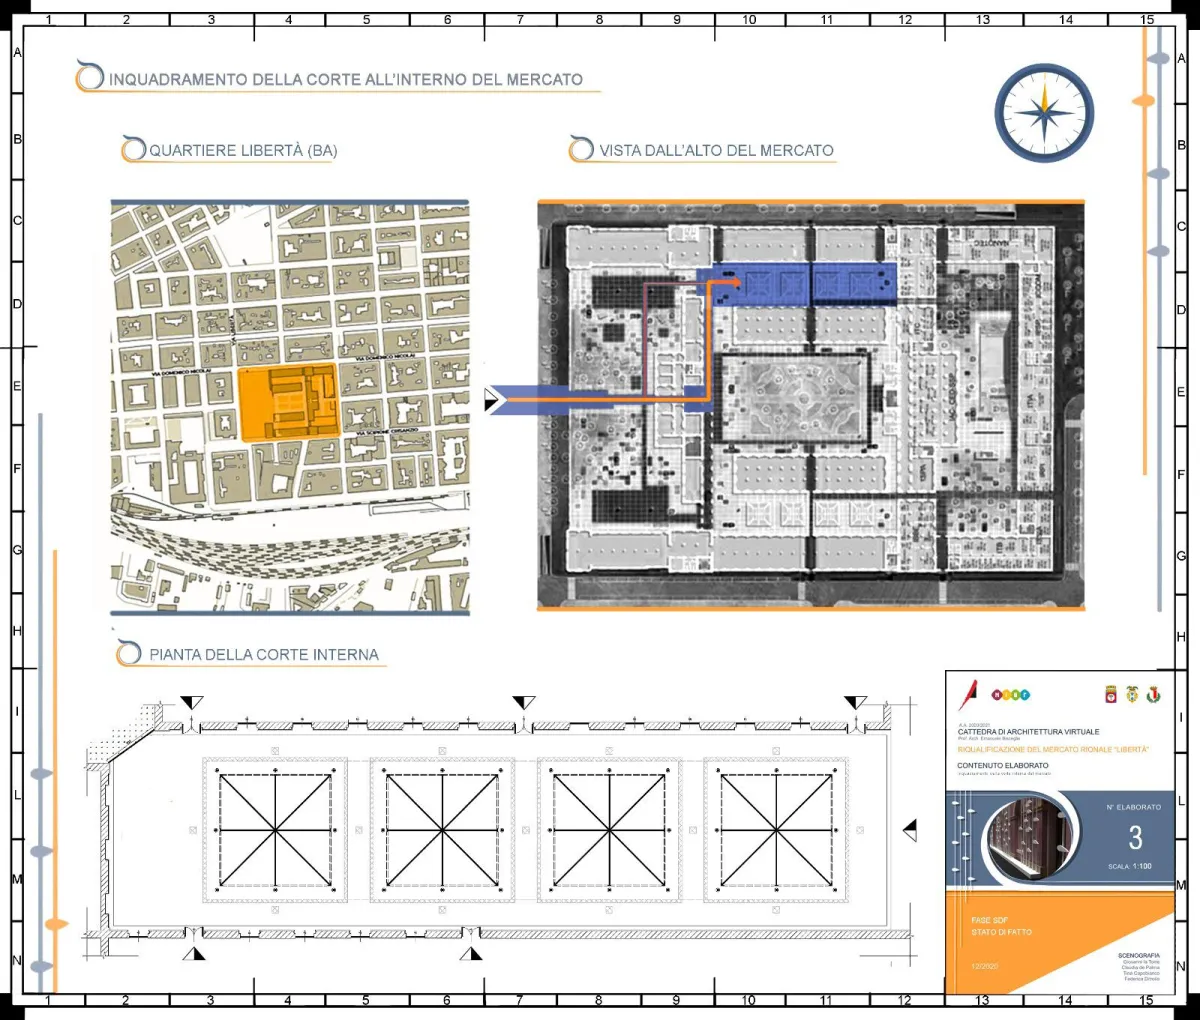The height and width of the screenshot is (1020, 1200).
Task: Click the Fase SDF Stato di Fatto text
Action: coord(1001,926)
